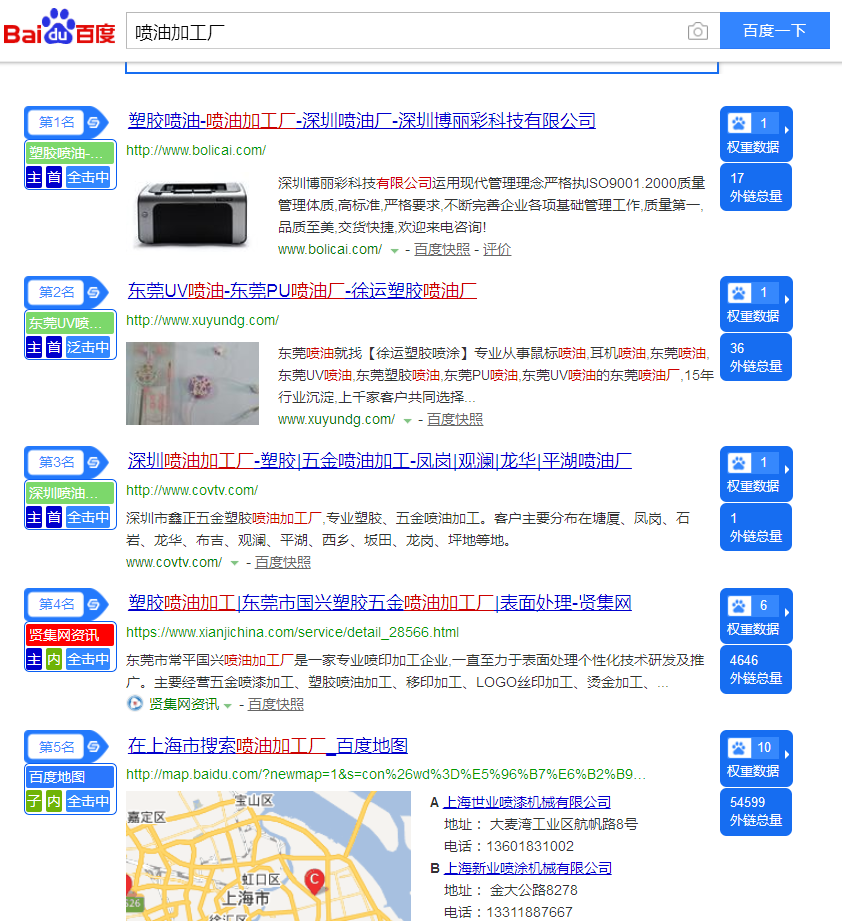This screenshot has height=921, width=842.
Task: Open the 表面处理-贤集网 result title
Action: (380, 603)
